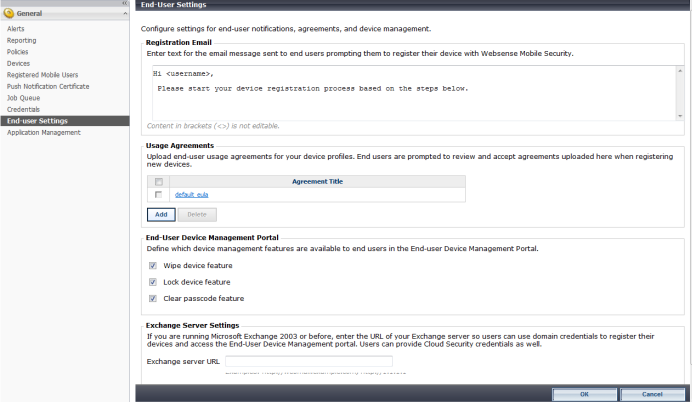Image resolution: width=692 pixels, height=402 pixels.
Task: Uncheck Lock device feature
Action: tap(153, 282)
